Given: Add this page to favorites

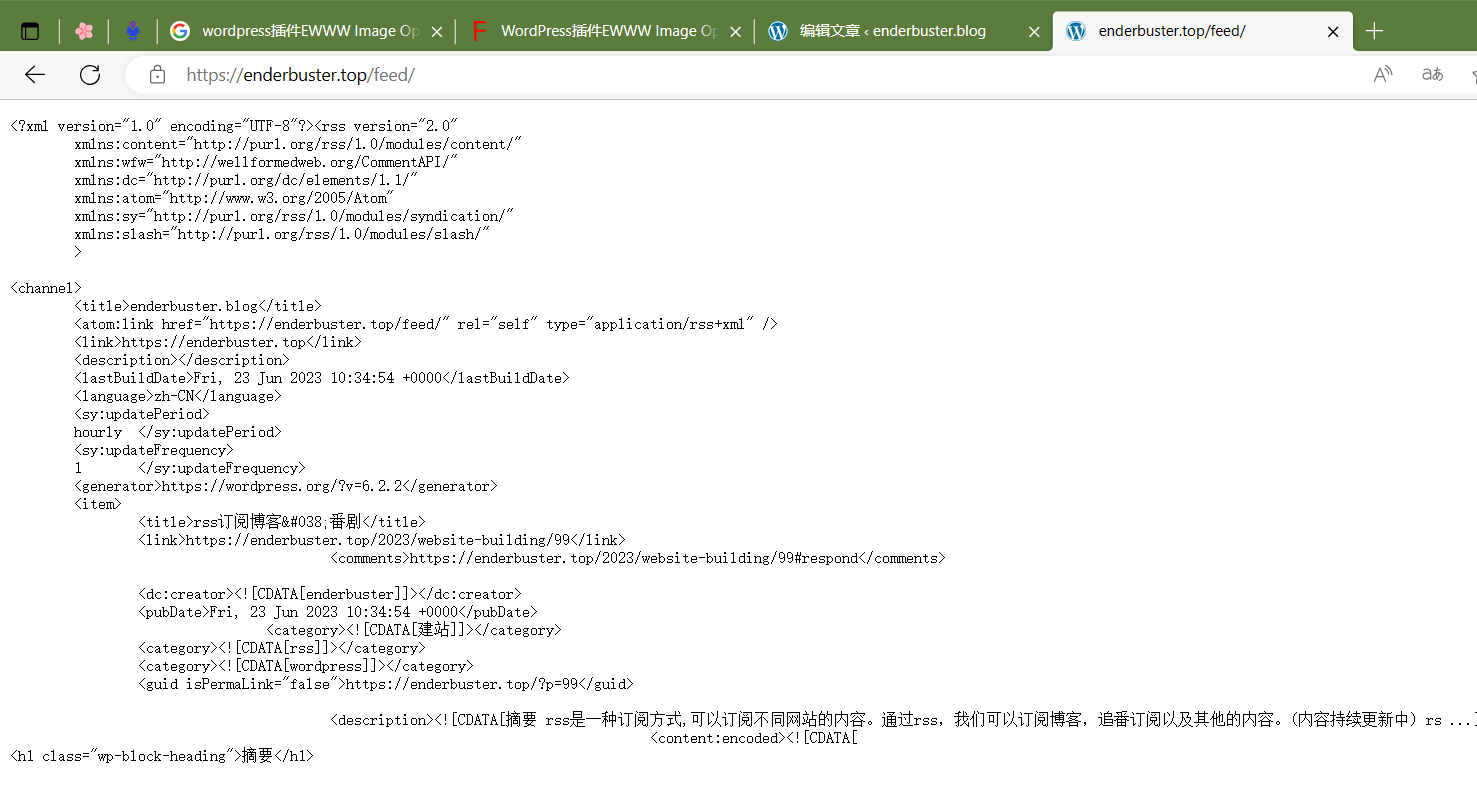Looking at the screenshot, I should click(x=1472, y=74).
